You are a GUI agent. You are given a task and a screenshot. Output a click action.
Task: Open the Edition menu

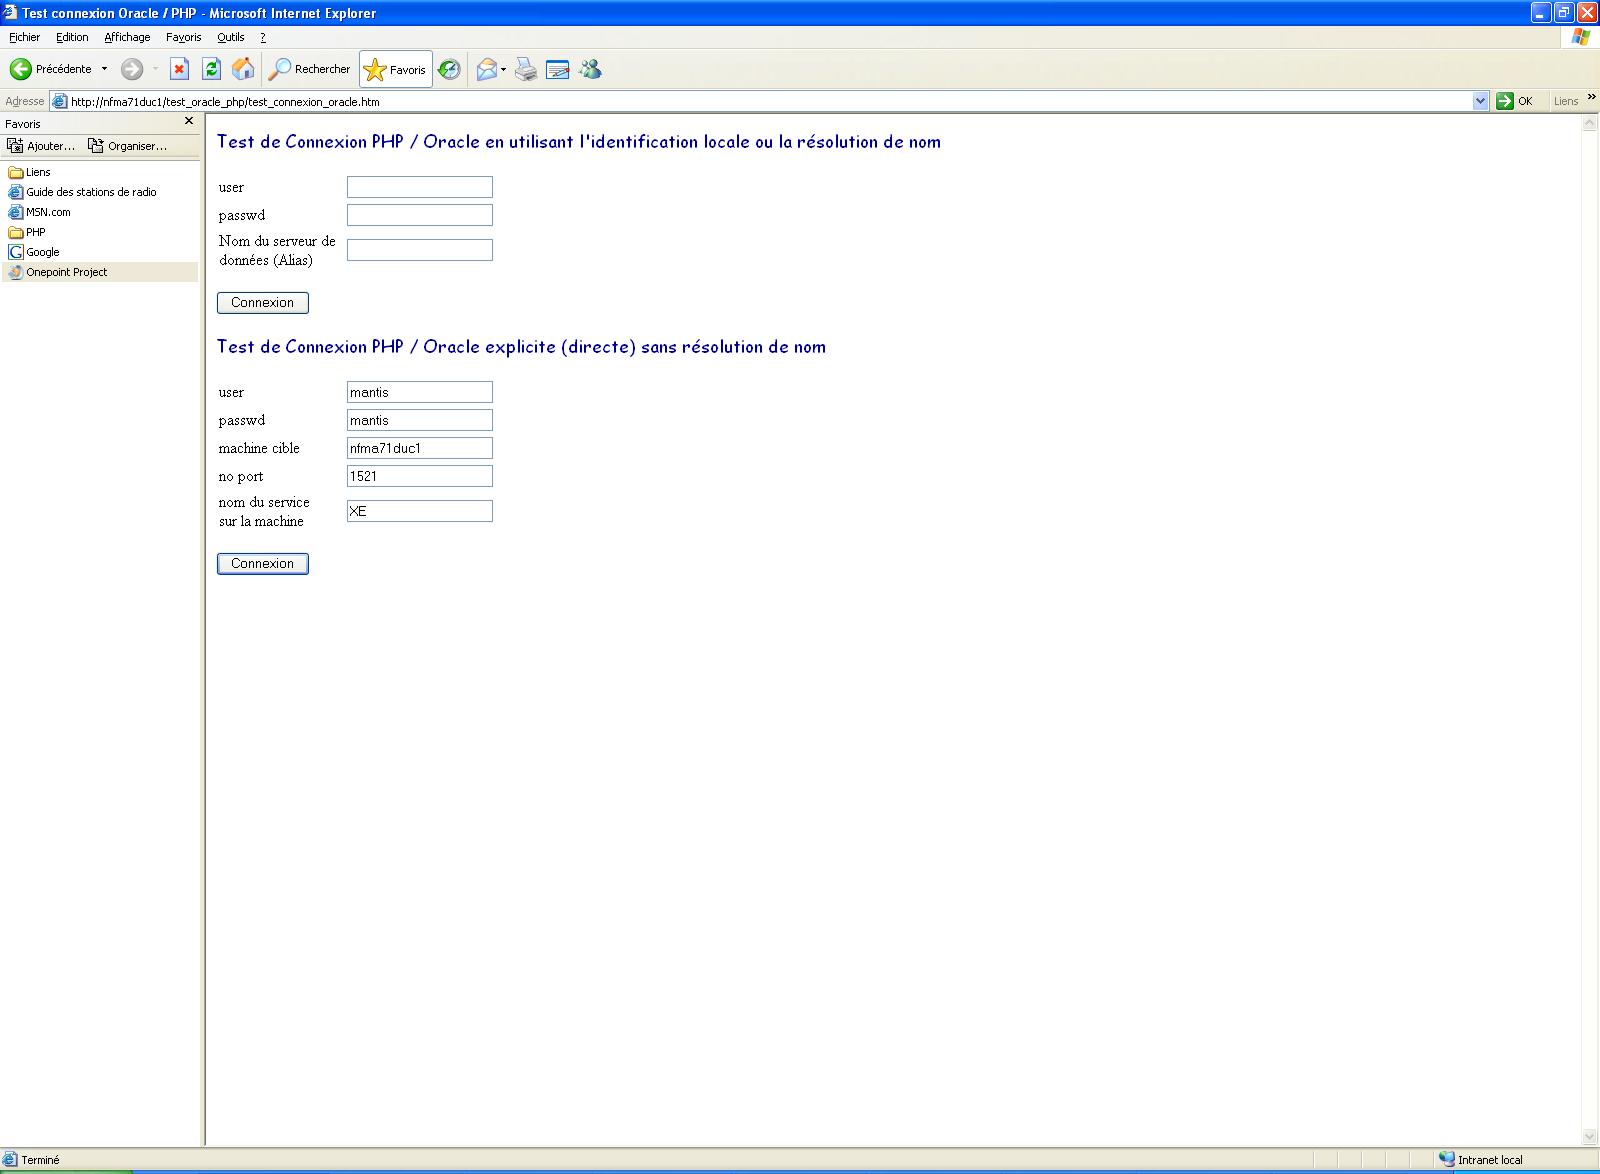coord(72,37)
